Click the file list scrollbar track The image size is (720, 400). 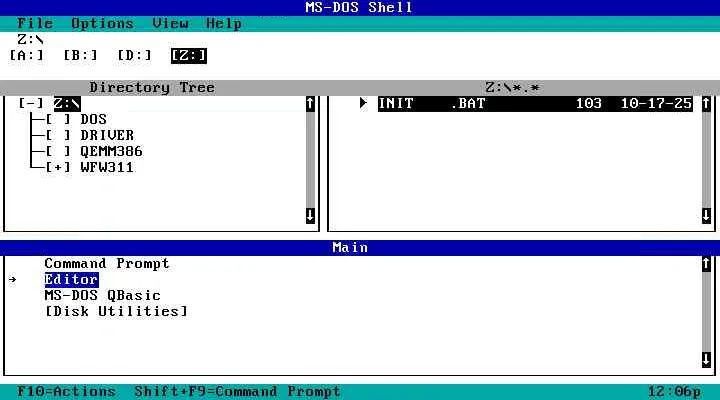[706, 160]
